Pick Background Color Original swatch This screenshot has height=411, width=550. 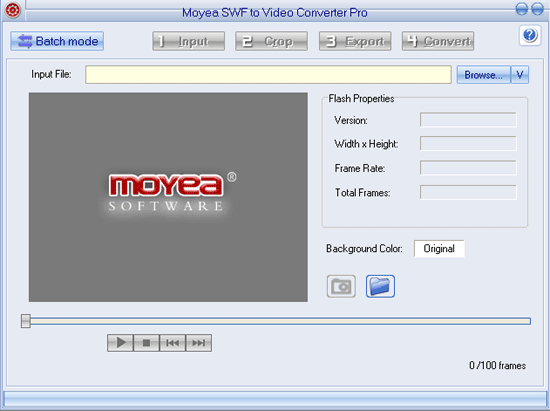point(439,249)
